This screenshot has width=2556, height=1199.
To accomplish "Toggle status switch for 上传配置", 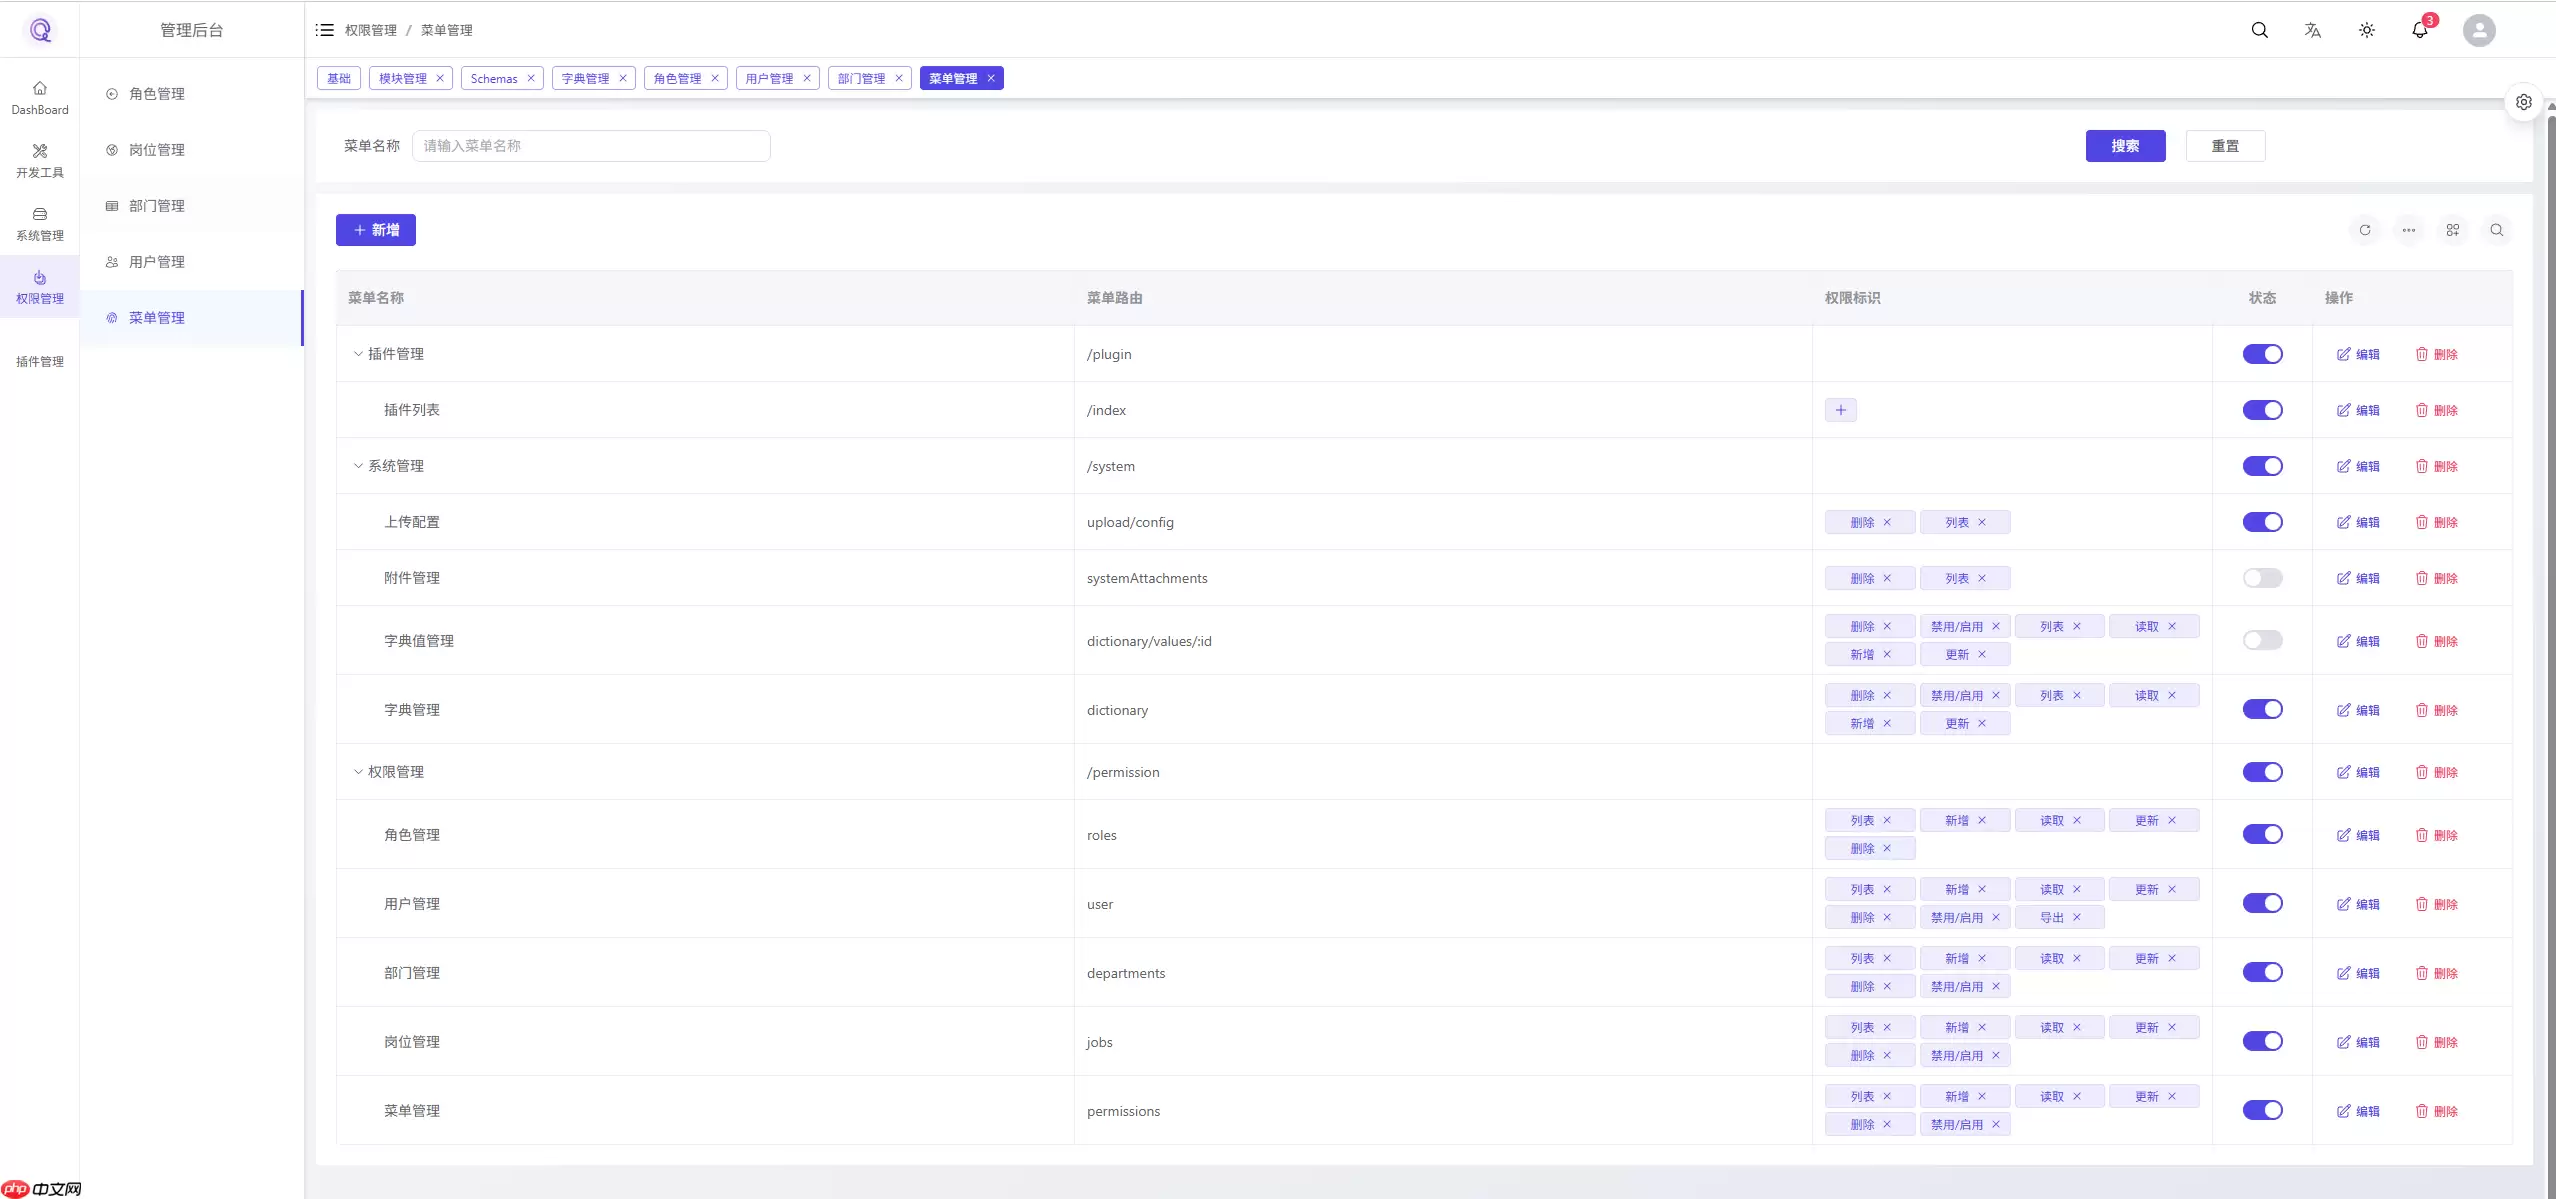I will pyautogui.click(x=2262, y=522).
